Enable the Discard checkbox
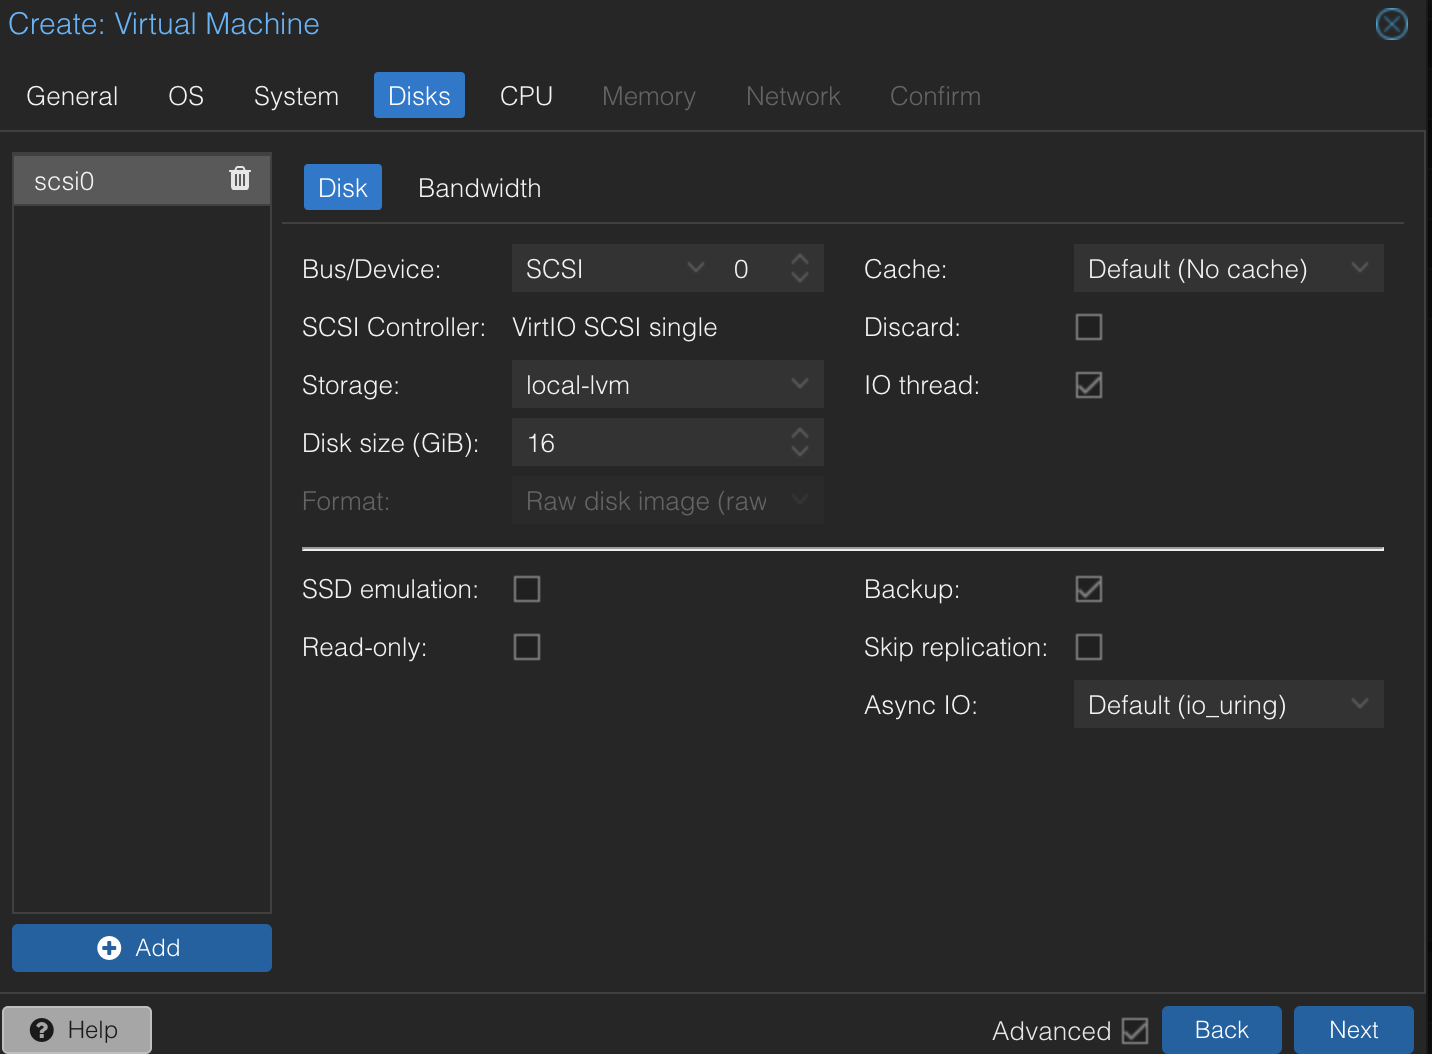1432x1054 pixels. click(1088, 327)
